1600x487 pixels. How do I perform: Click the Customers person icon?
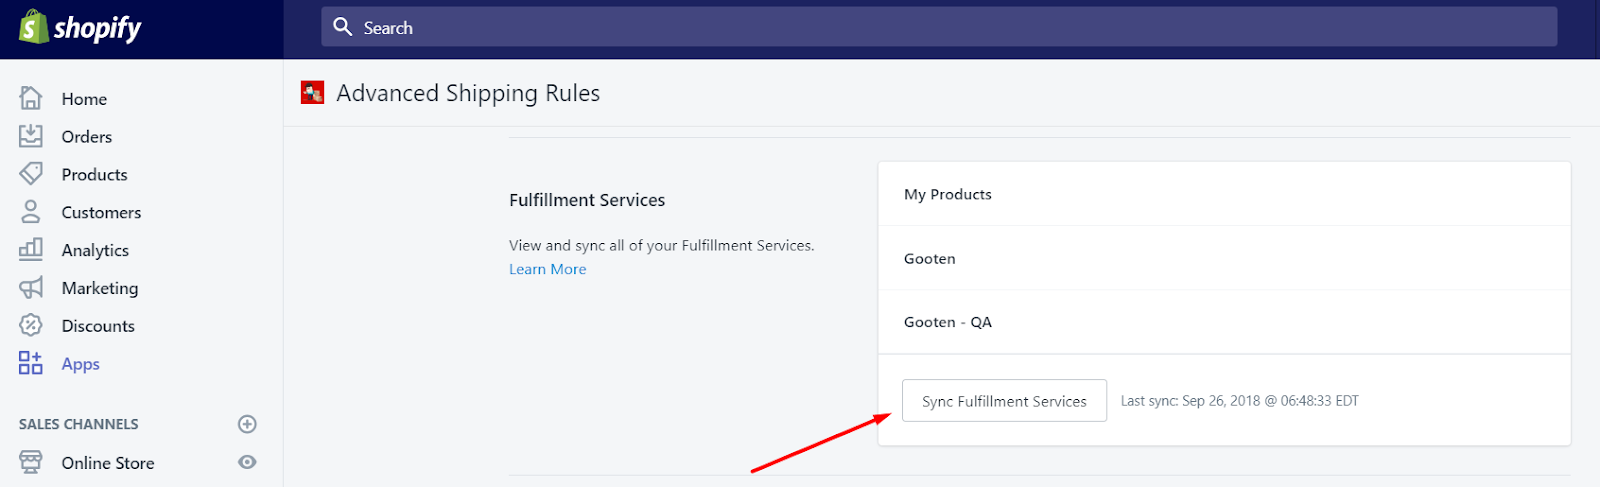pyautogui.click(x=31, y=212)
